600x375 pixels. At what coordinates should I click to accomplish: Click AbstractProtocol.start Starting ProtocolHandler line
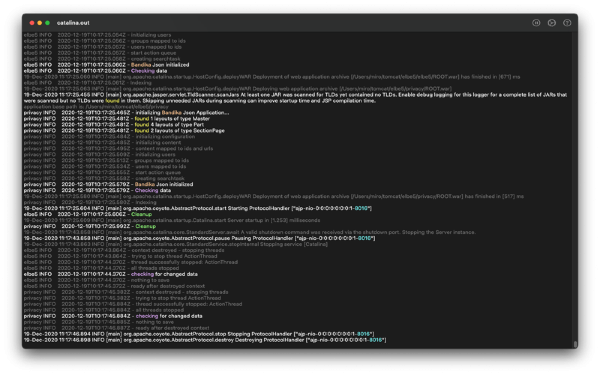pos(198,209)
